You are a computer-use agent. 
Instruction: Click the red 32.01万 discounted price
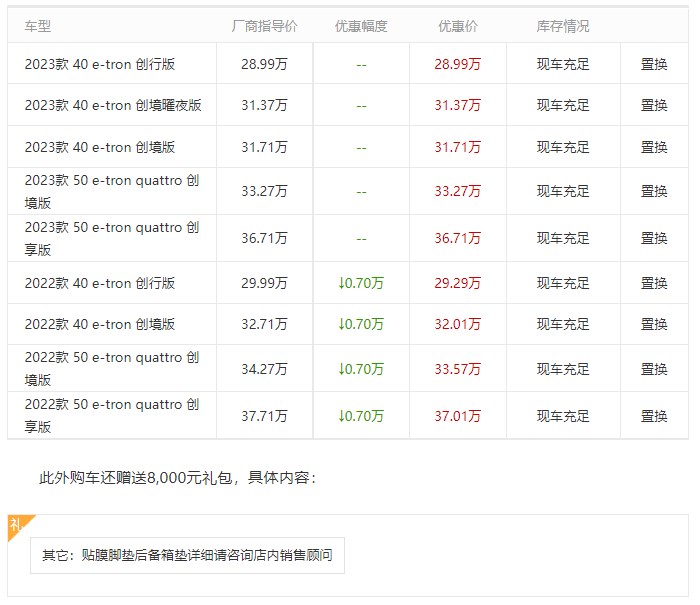coord(458,324)
